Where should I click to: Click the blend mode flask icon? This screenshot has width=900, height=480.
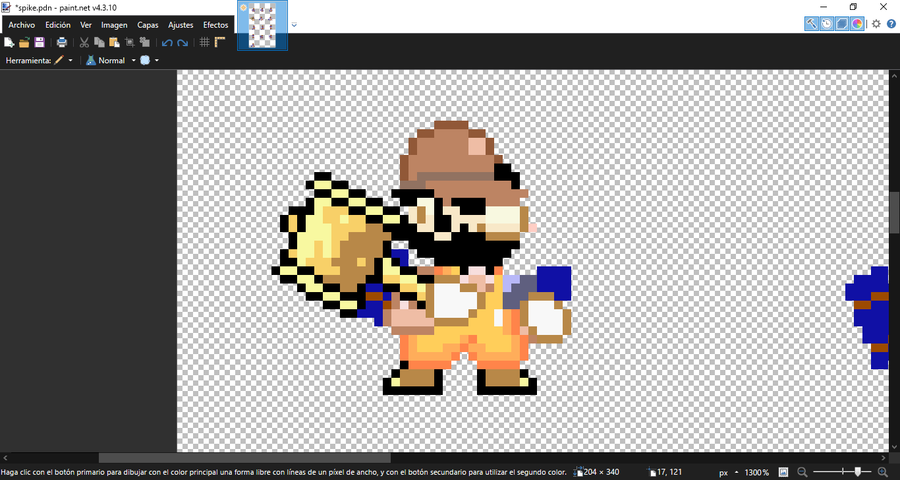91,60
